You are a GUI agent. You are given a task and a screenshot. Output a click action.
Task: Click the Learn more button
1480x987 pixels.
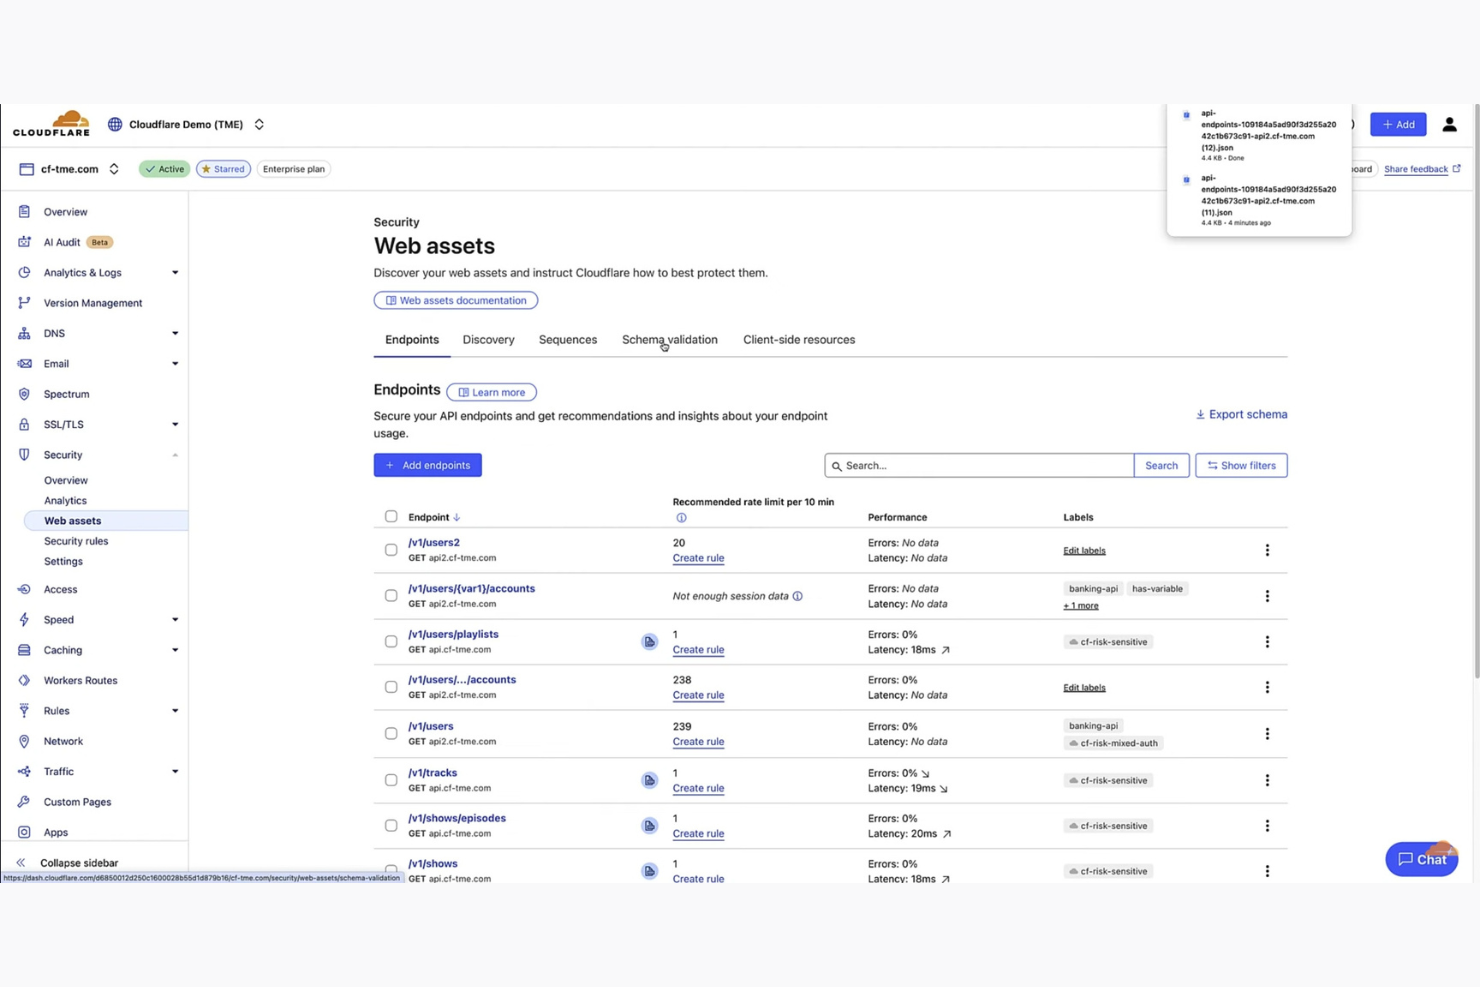point(491,392)
